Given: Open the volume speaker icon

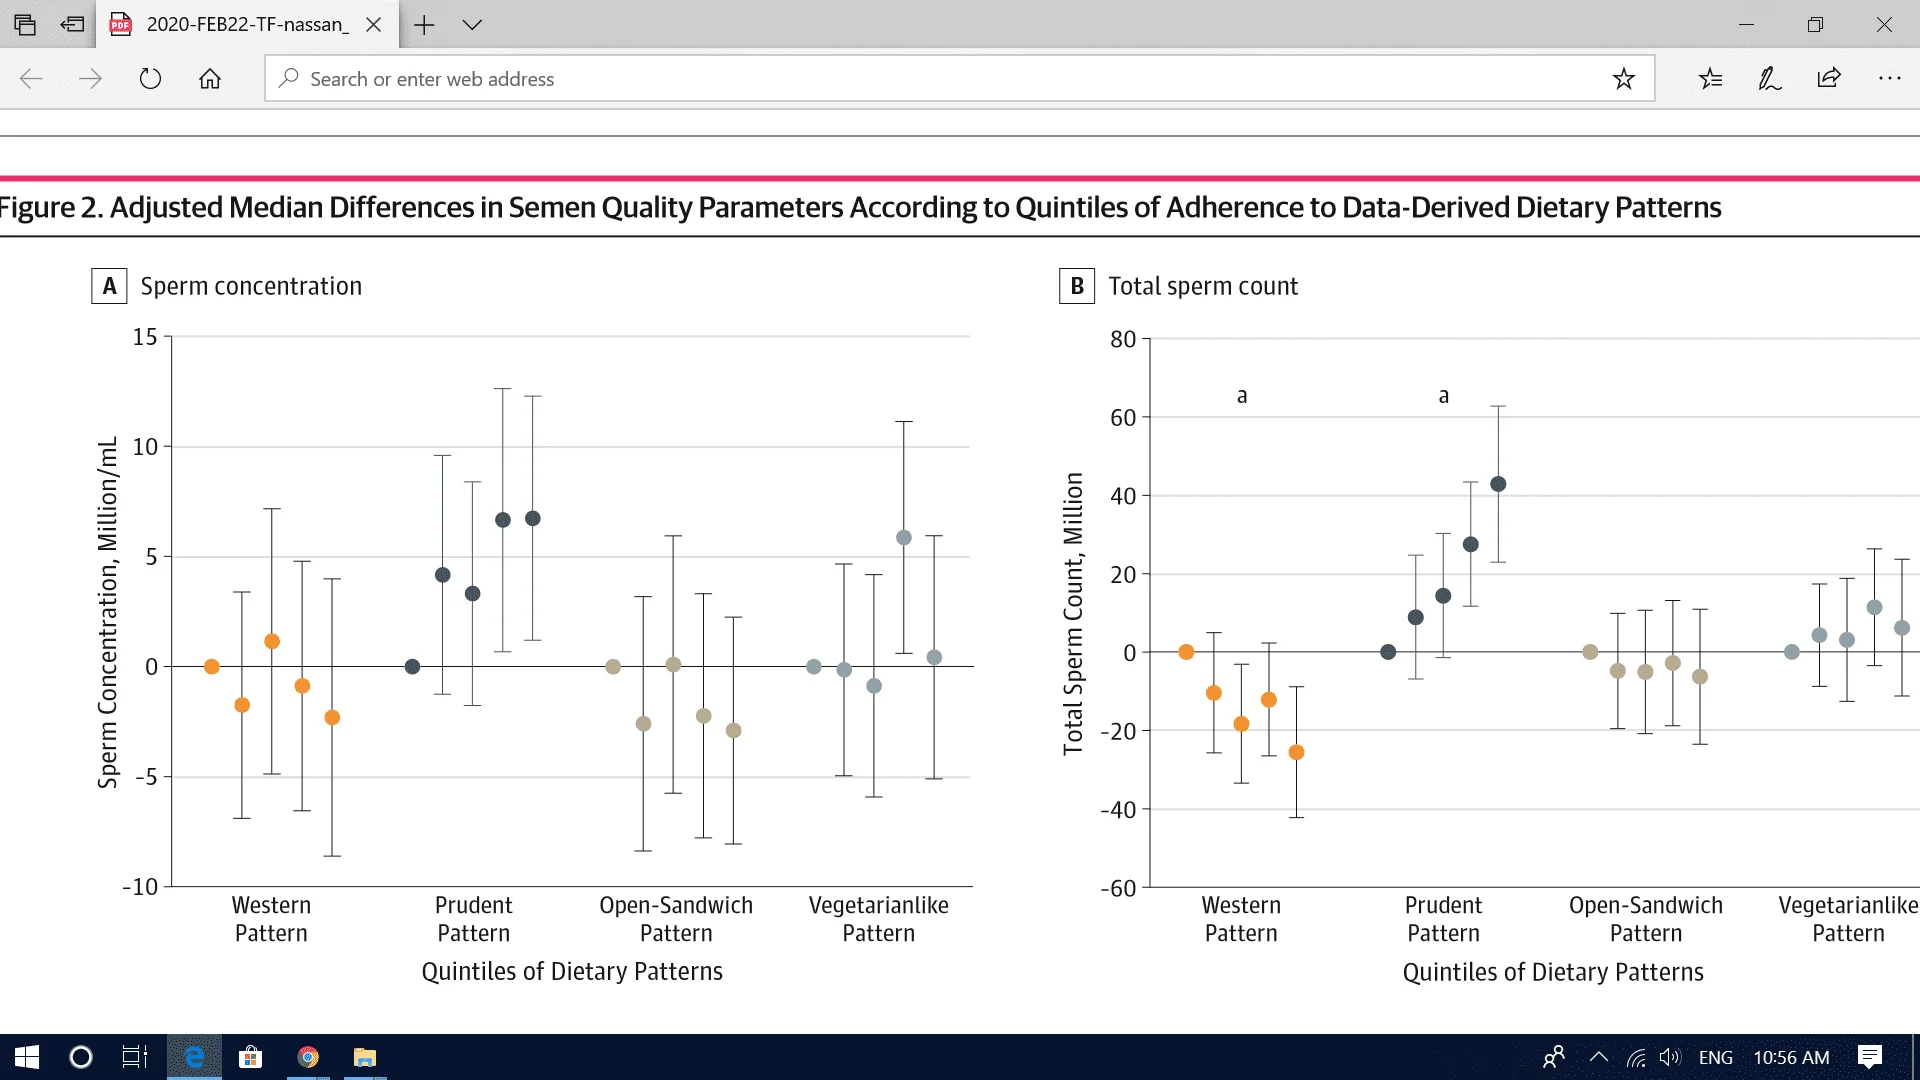Looking at the screenshot, I should coord(1670,1057).
